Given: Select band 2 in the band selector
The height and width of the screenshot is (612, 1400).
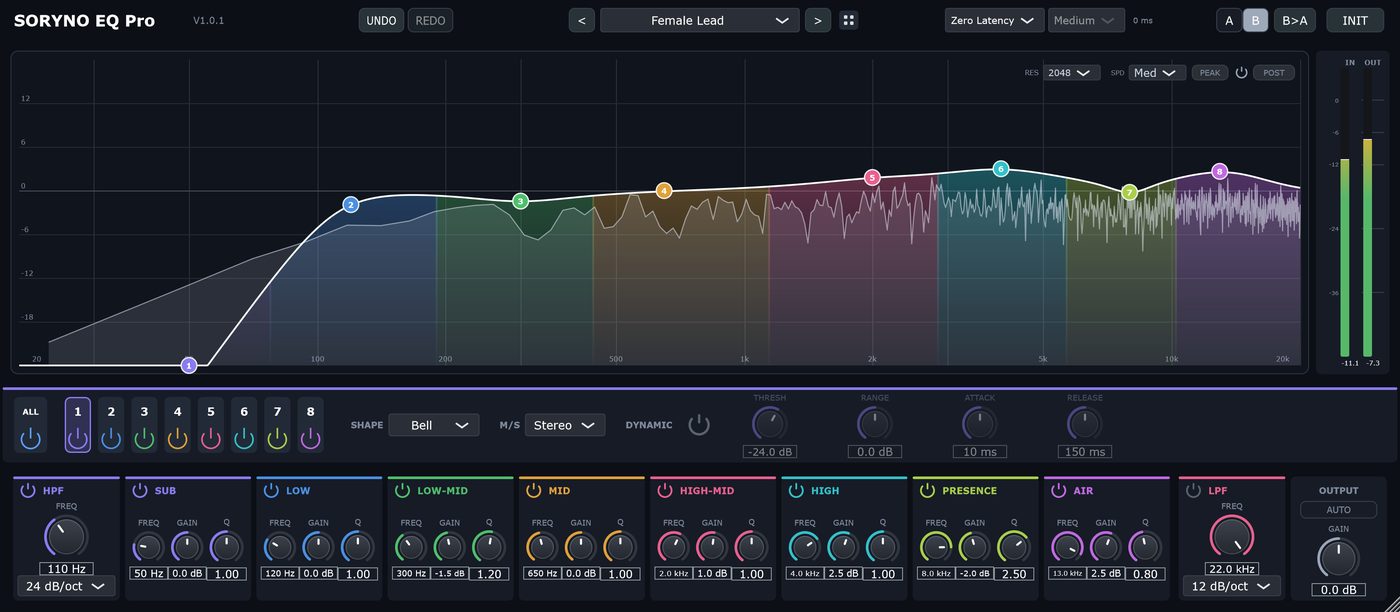Looking at the screenshot, I should [111, 425].
